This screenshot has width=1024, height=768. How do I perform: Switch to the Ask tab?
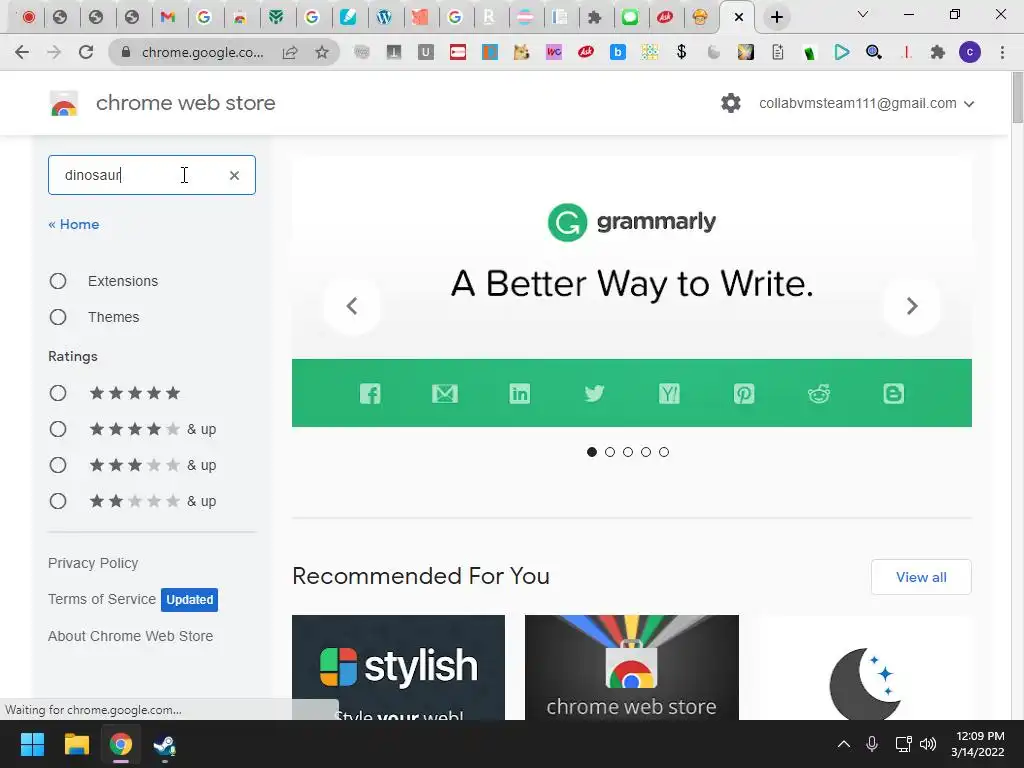click(x=665, y=17)
